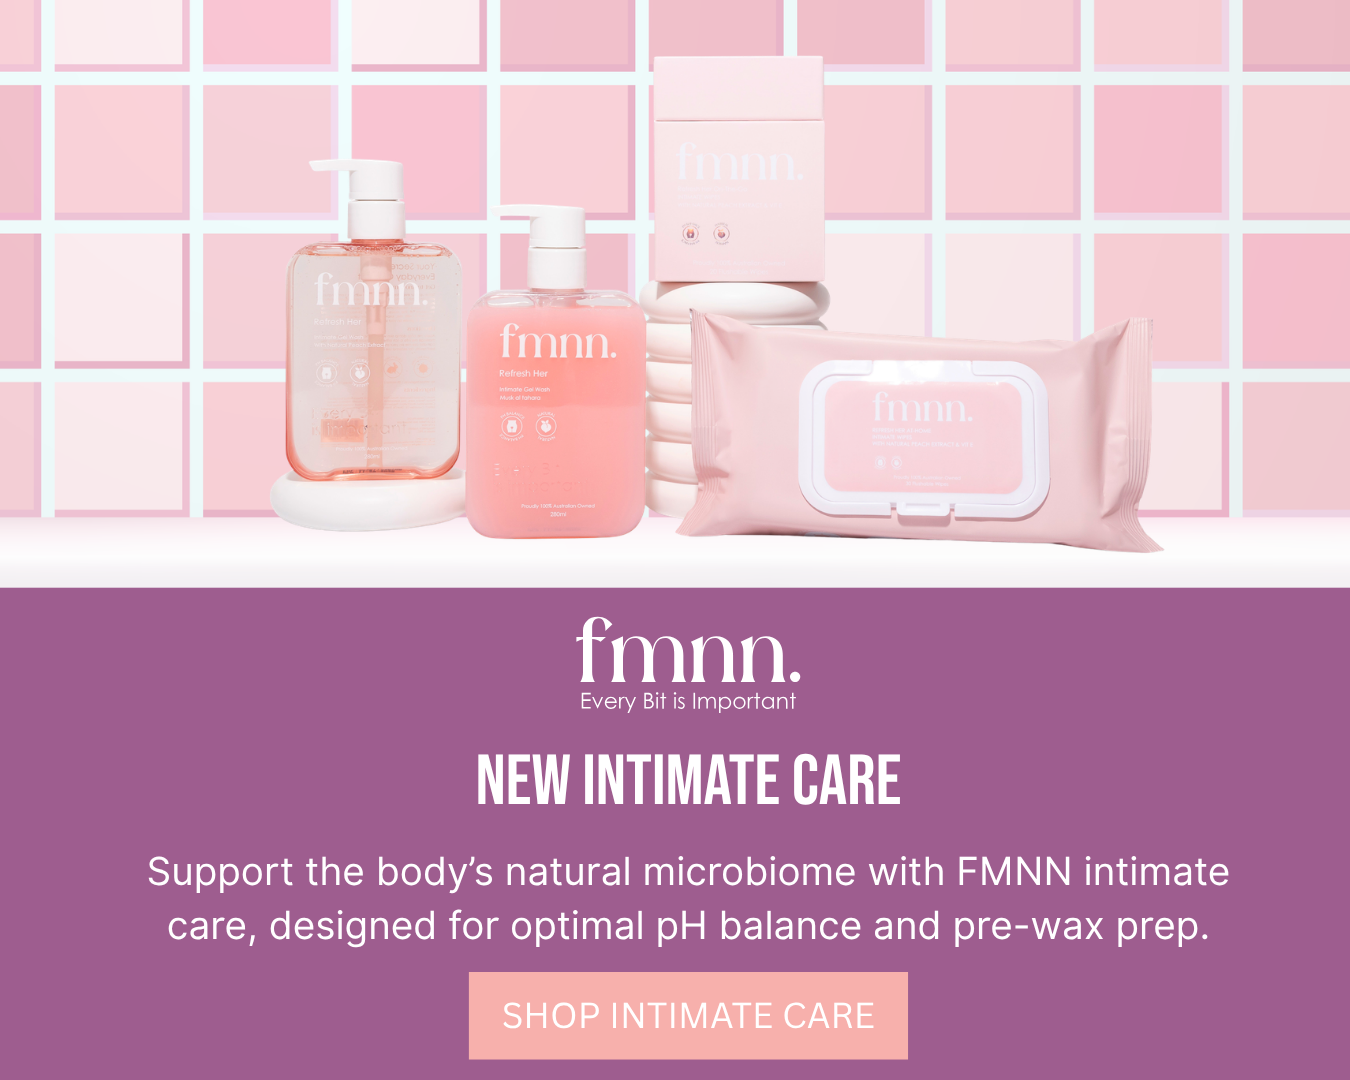Click the round badge icons on pink bottle
1350x1080 pixels.
pos(528,426)
